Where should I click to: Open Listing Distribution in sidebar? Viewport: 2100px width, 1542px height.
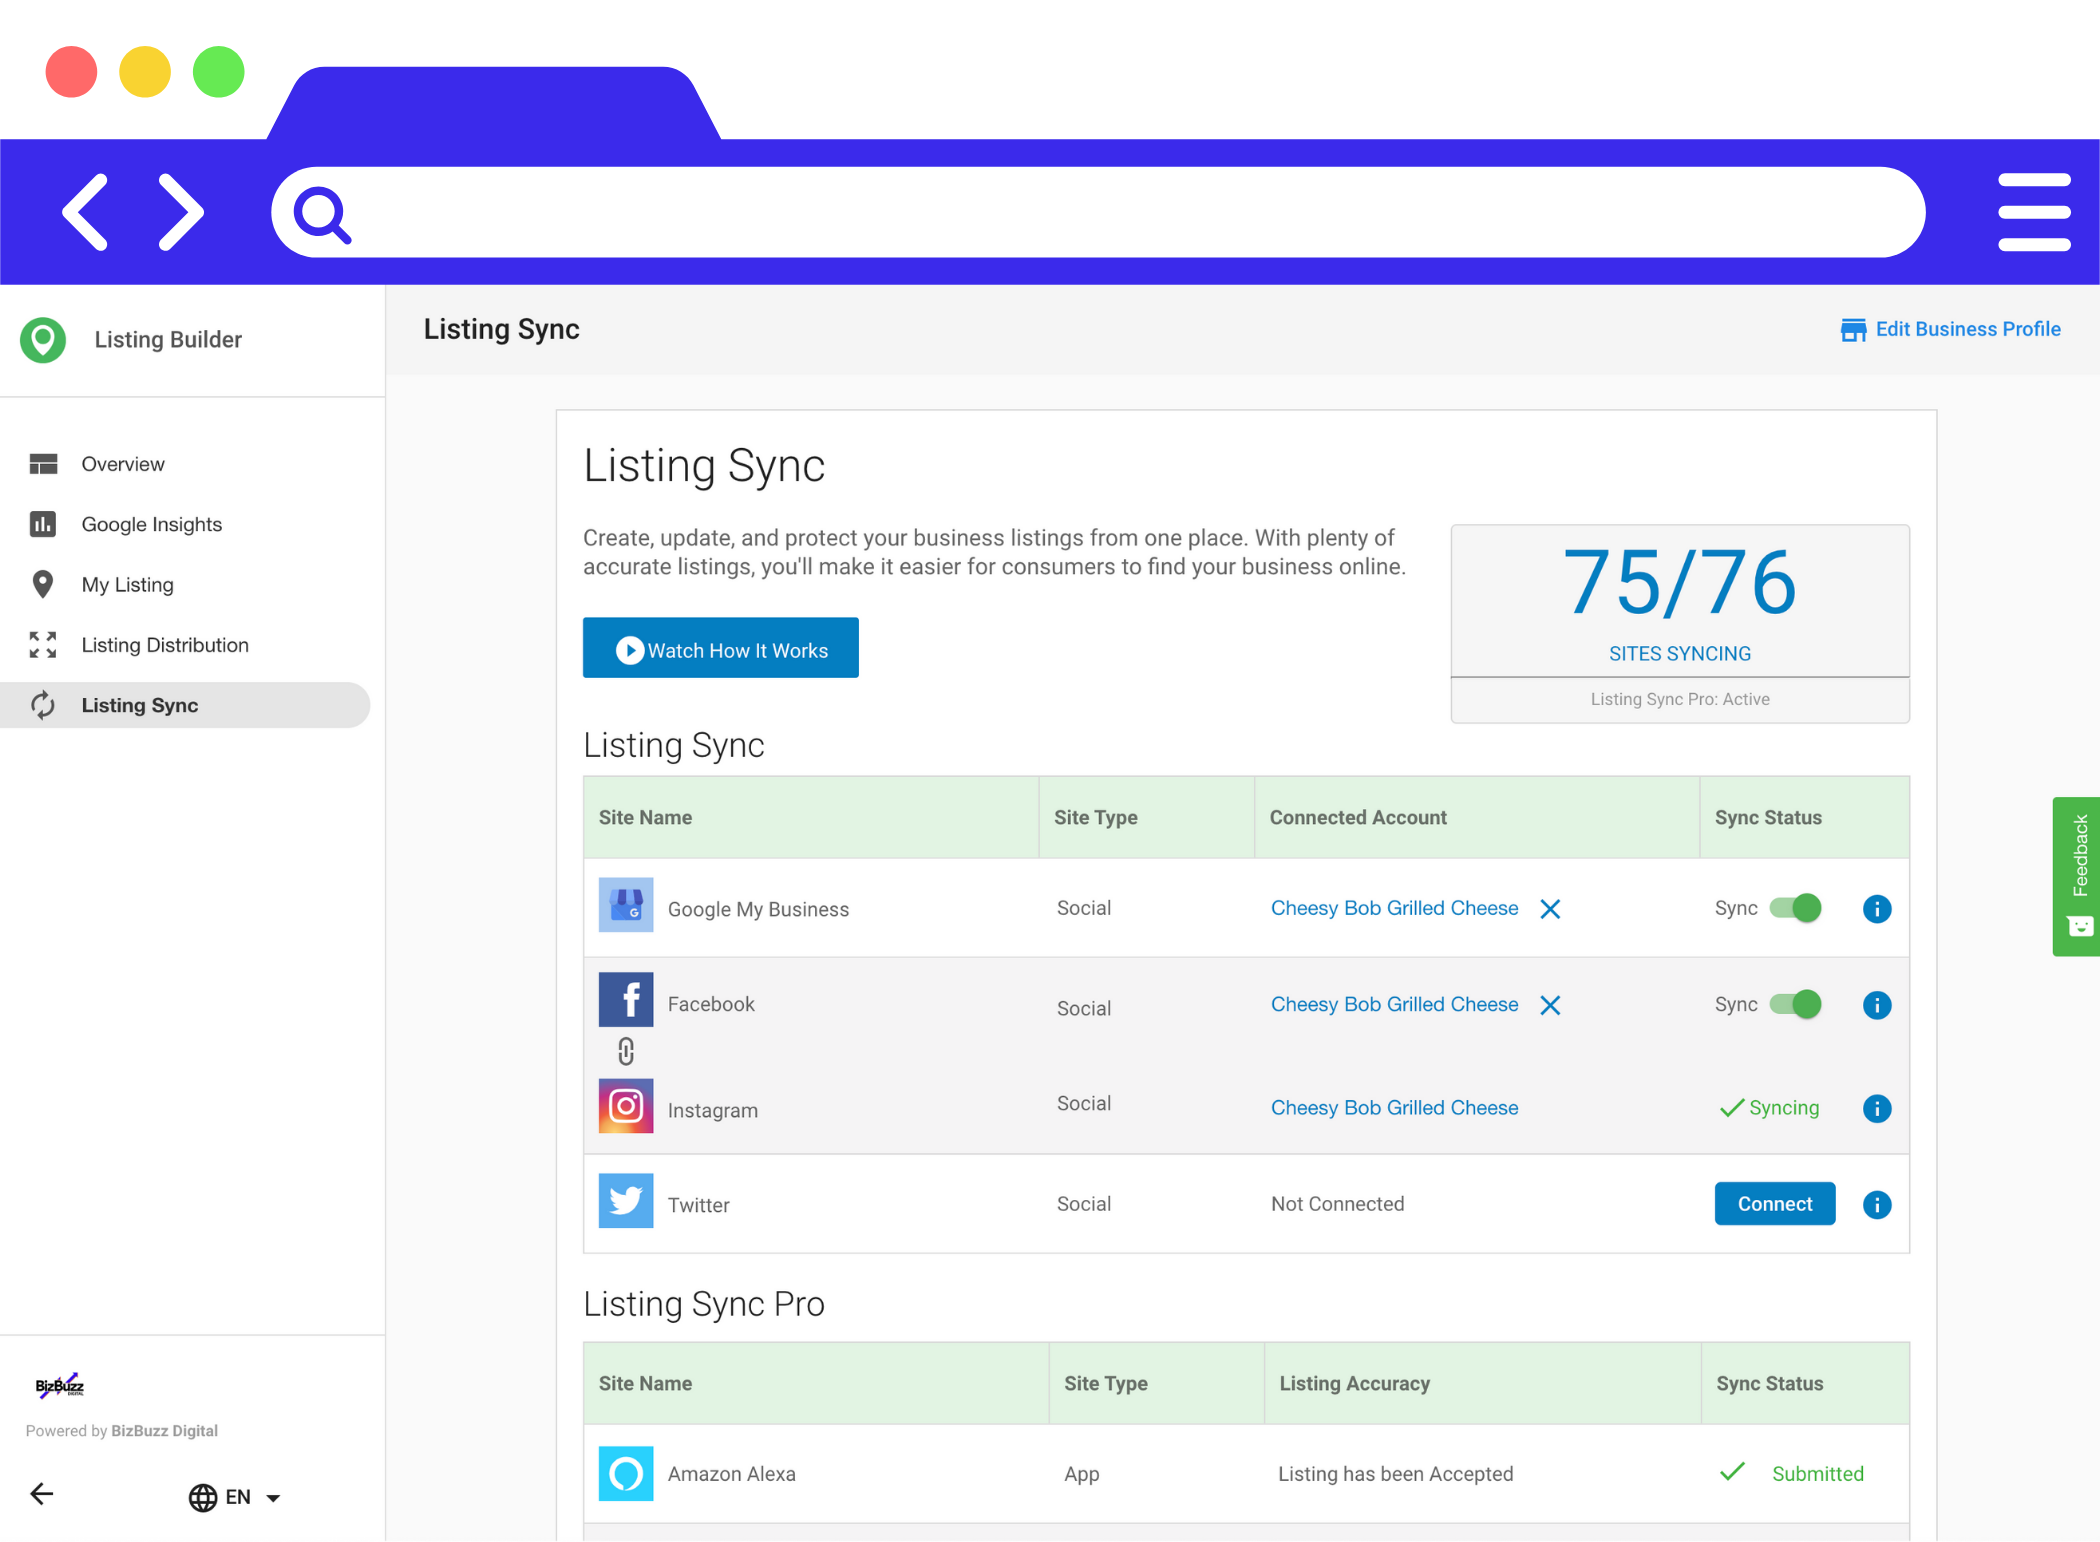185,645
